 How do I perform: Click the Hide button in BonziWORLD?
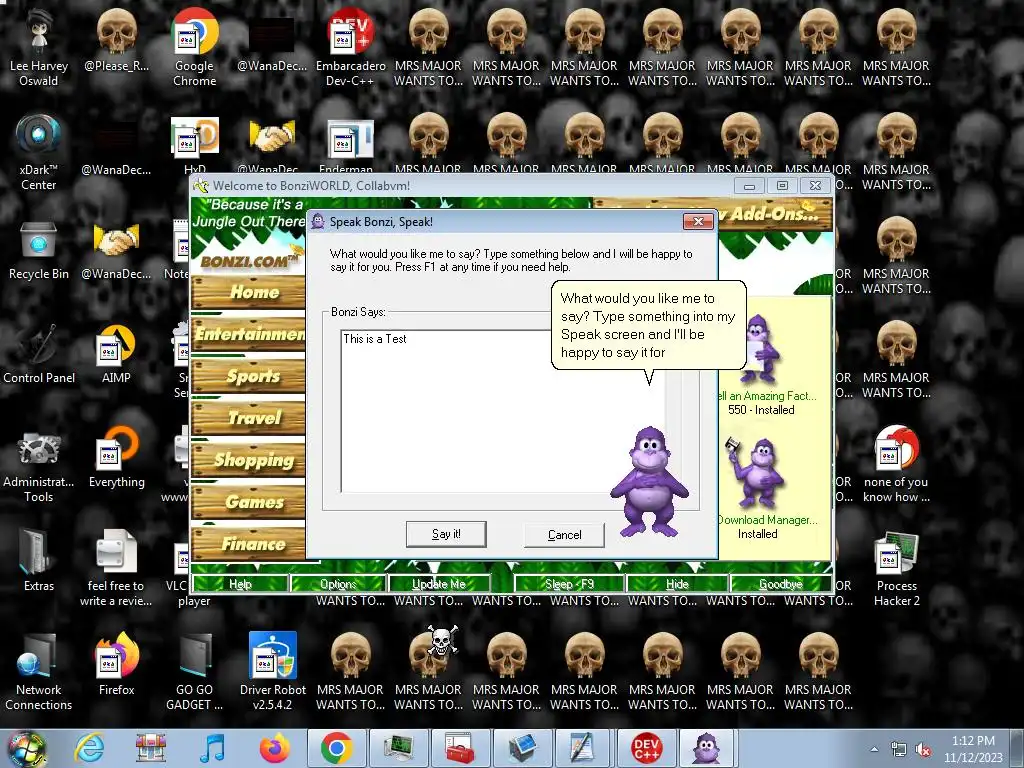point(677,584)
